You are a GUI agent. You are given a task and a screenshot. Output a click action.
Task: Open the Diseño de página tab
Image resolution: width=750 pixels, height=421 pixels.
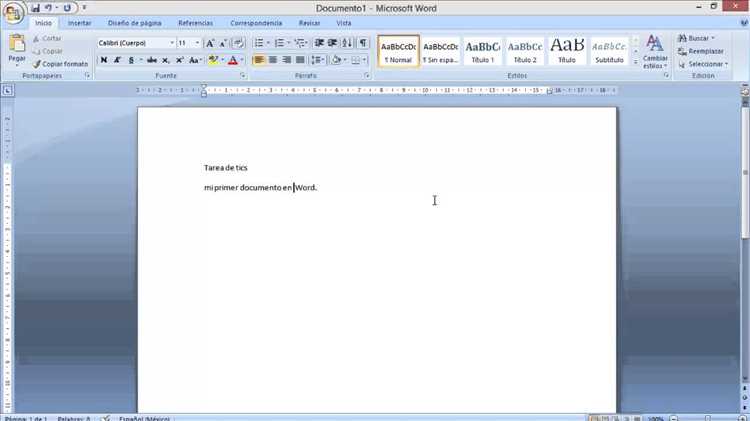pos(134,23)
